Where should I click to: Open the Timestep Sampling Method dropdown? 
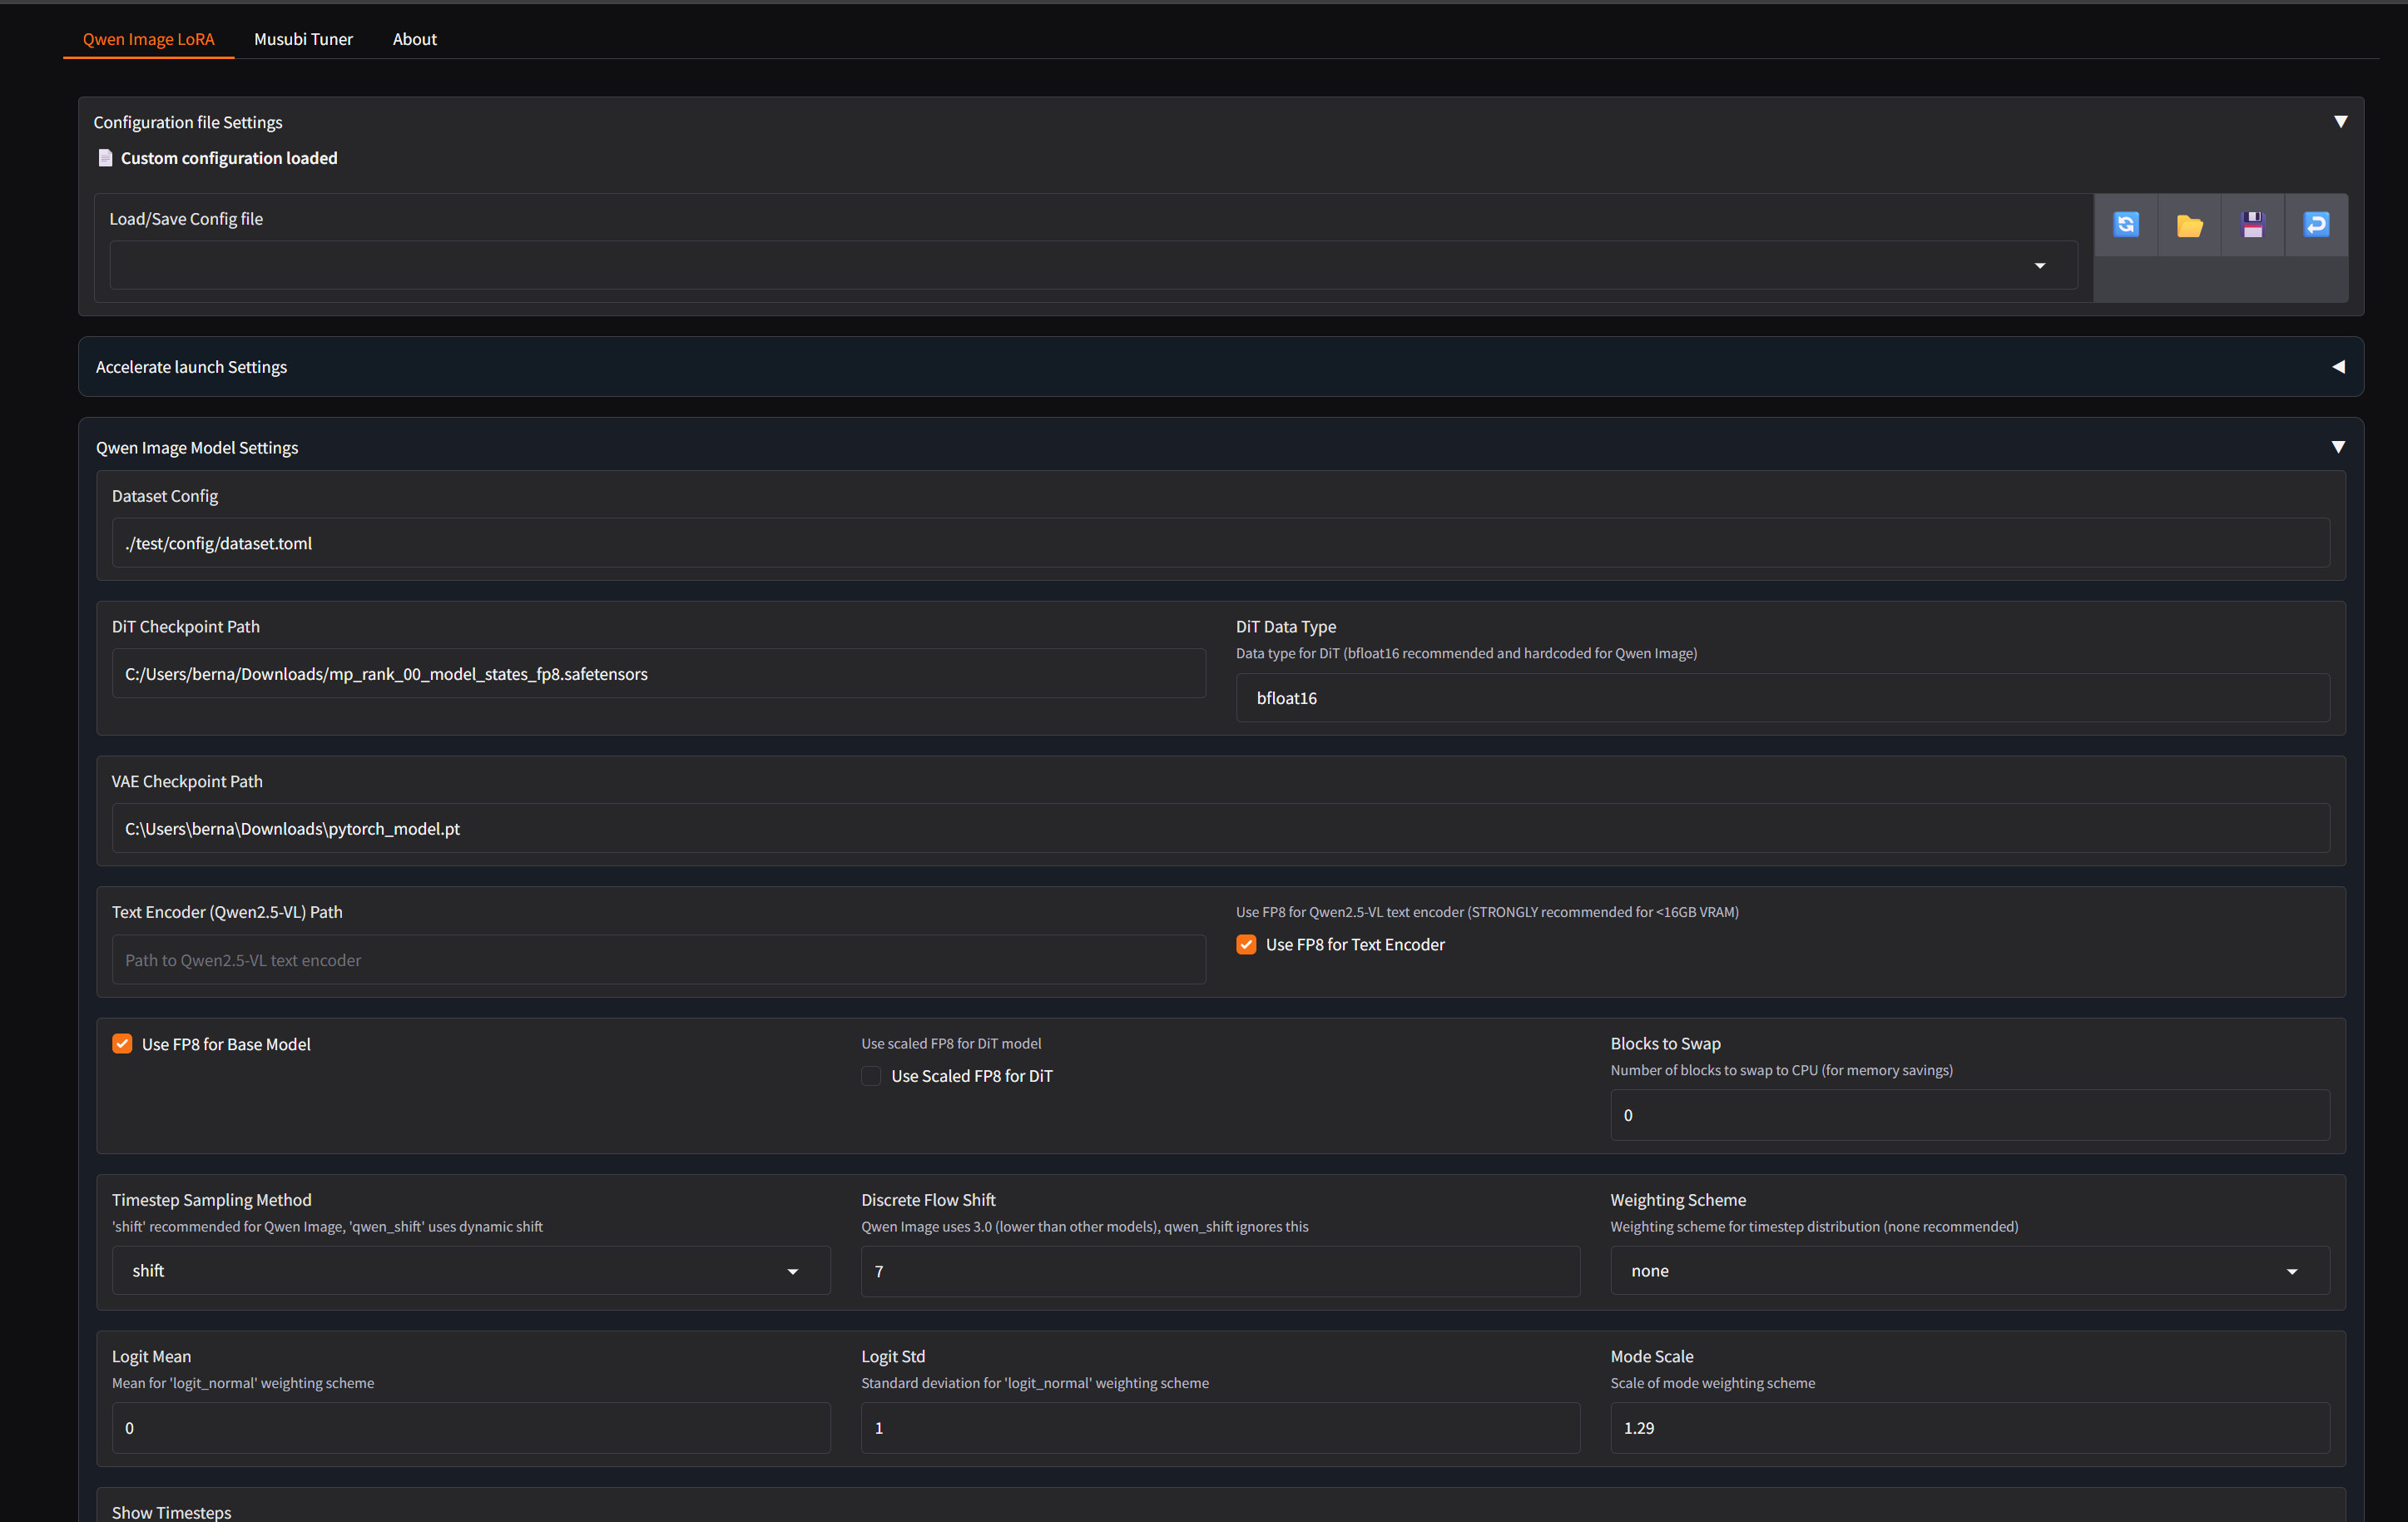(x=792, y=1271)
